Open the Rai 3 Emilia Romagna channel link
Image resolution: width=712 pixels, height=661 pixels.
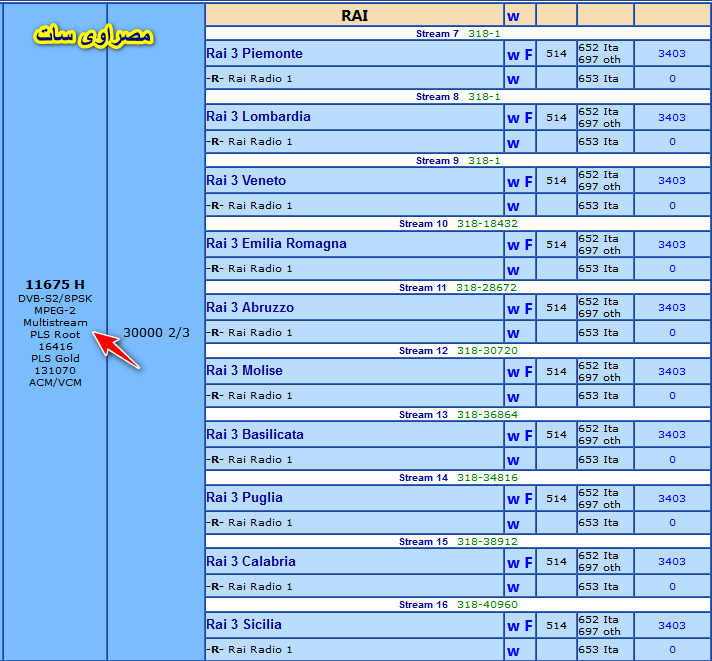click(x=276, y=244)
